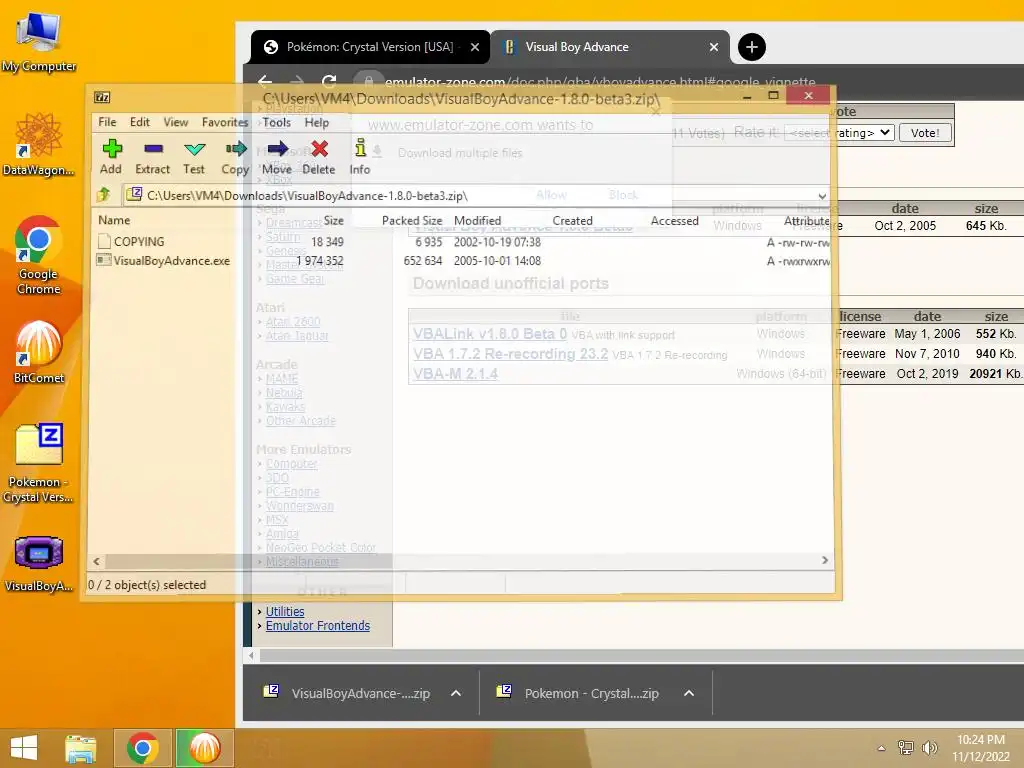Open BitComet from the taskbar

point(204,748)
